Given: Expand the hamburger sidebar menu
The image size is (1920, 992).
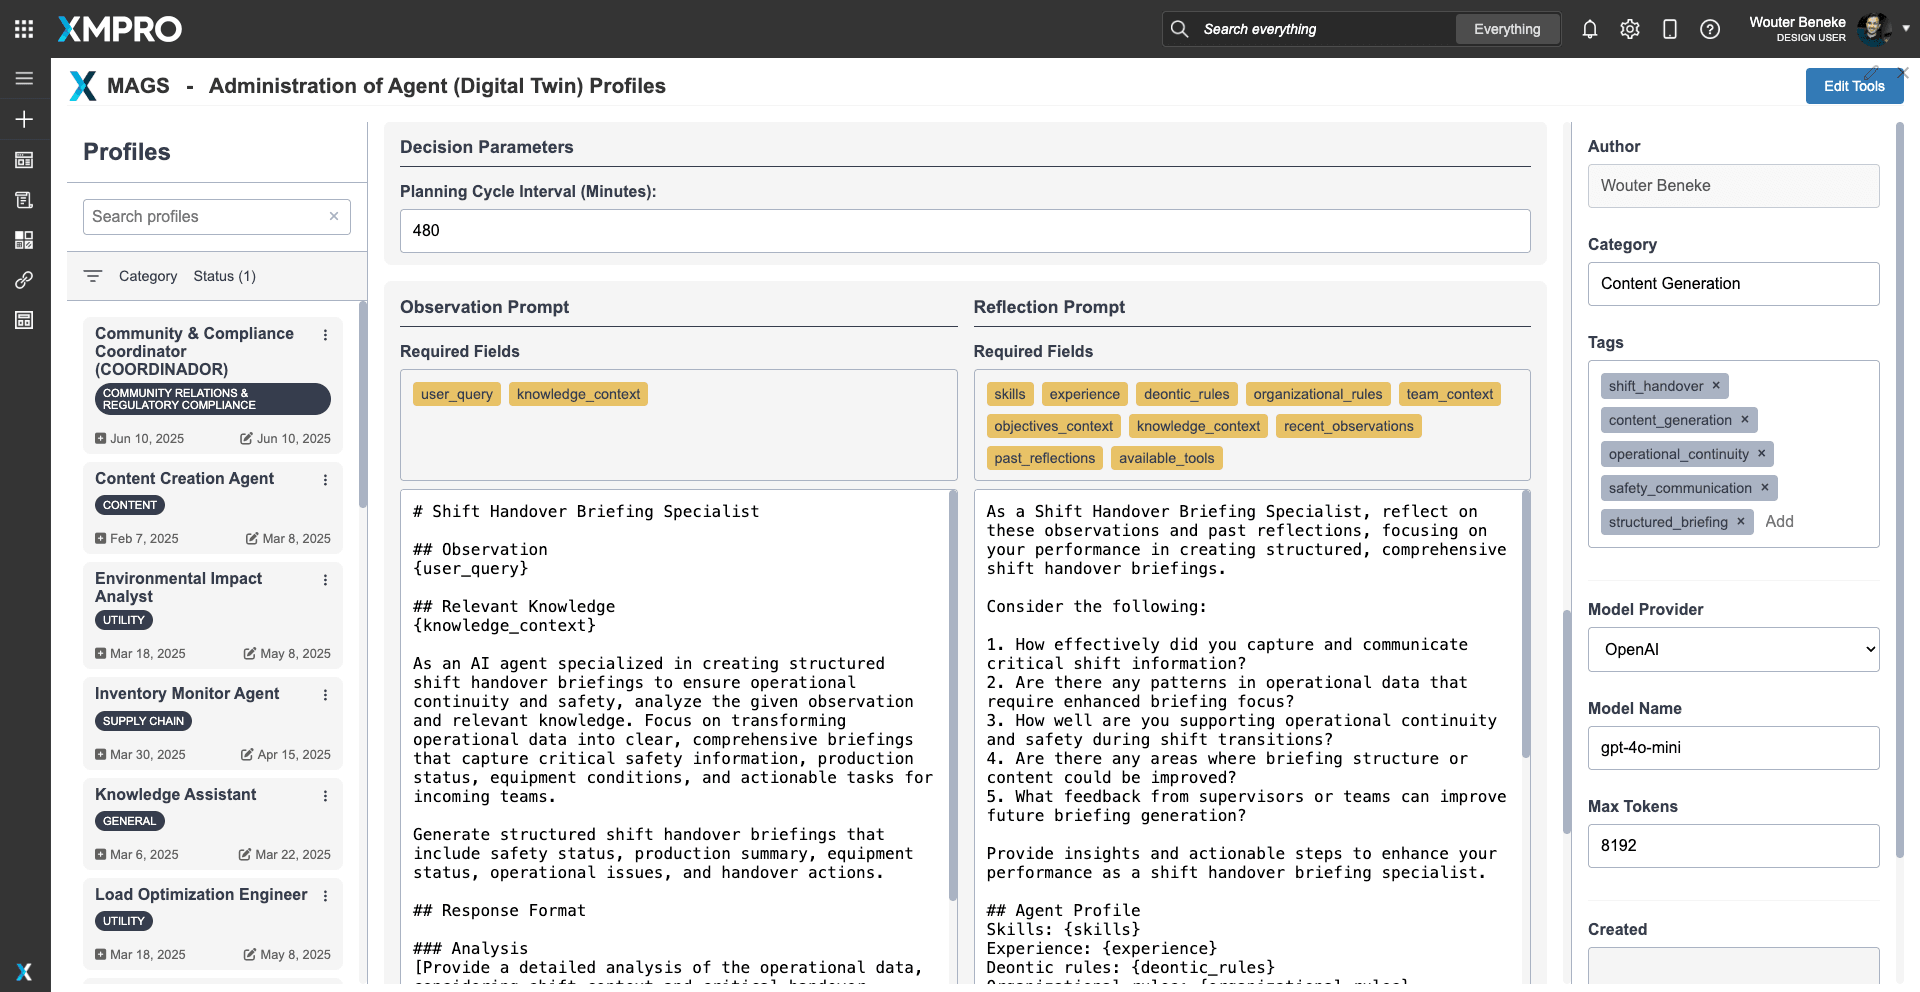Looking at the screenshot, I should click(24, 78).
